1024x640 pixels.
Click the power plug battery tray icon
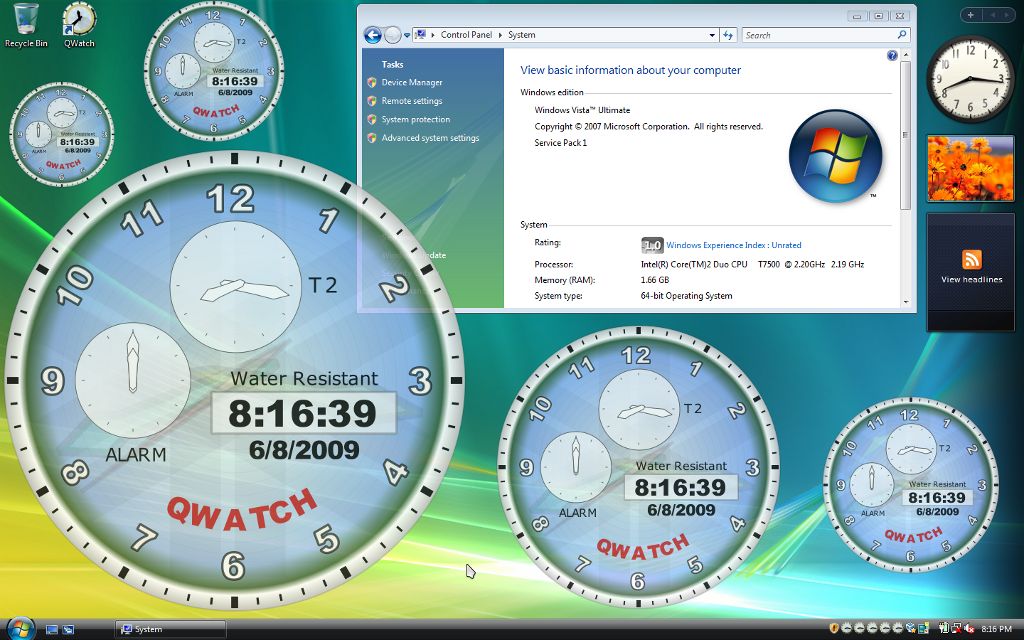click(944, 629)
